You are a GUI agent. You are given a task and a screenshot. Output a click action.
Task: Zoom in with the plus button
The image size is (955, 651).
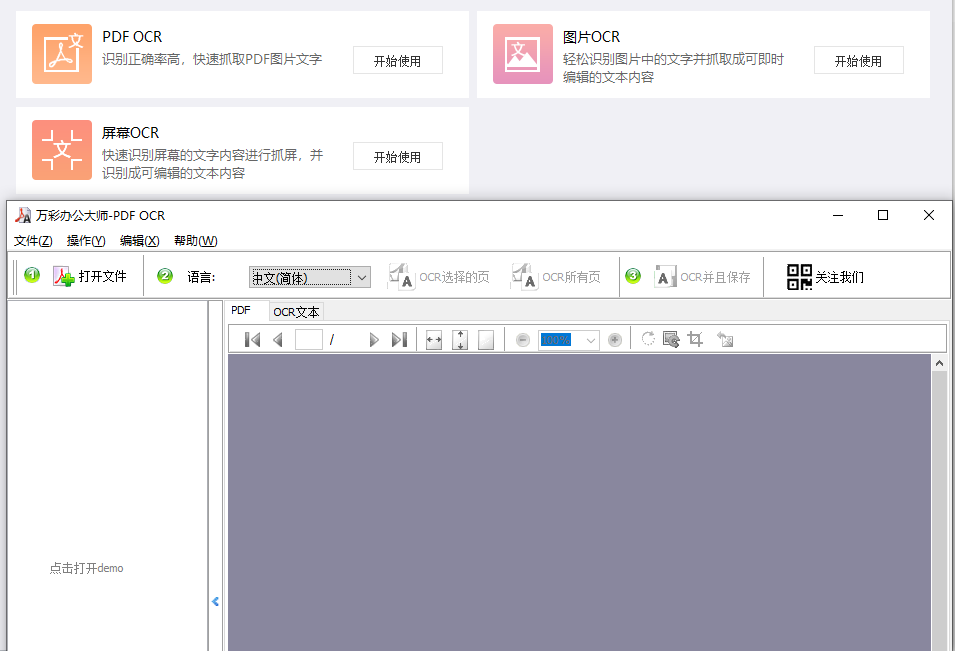(614, 339)
